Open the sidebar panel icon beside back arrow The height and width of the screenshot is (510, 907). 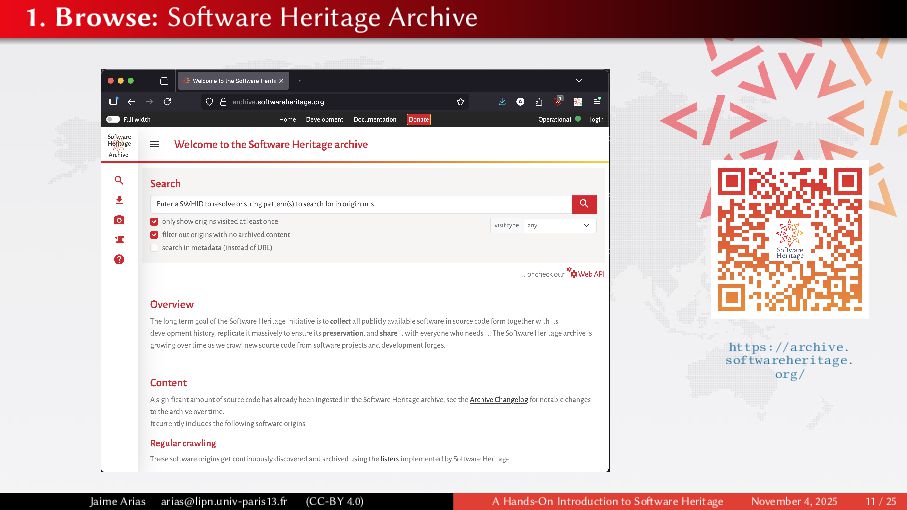113,102
